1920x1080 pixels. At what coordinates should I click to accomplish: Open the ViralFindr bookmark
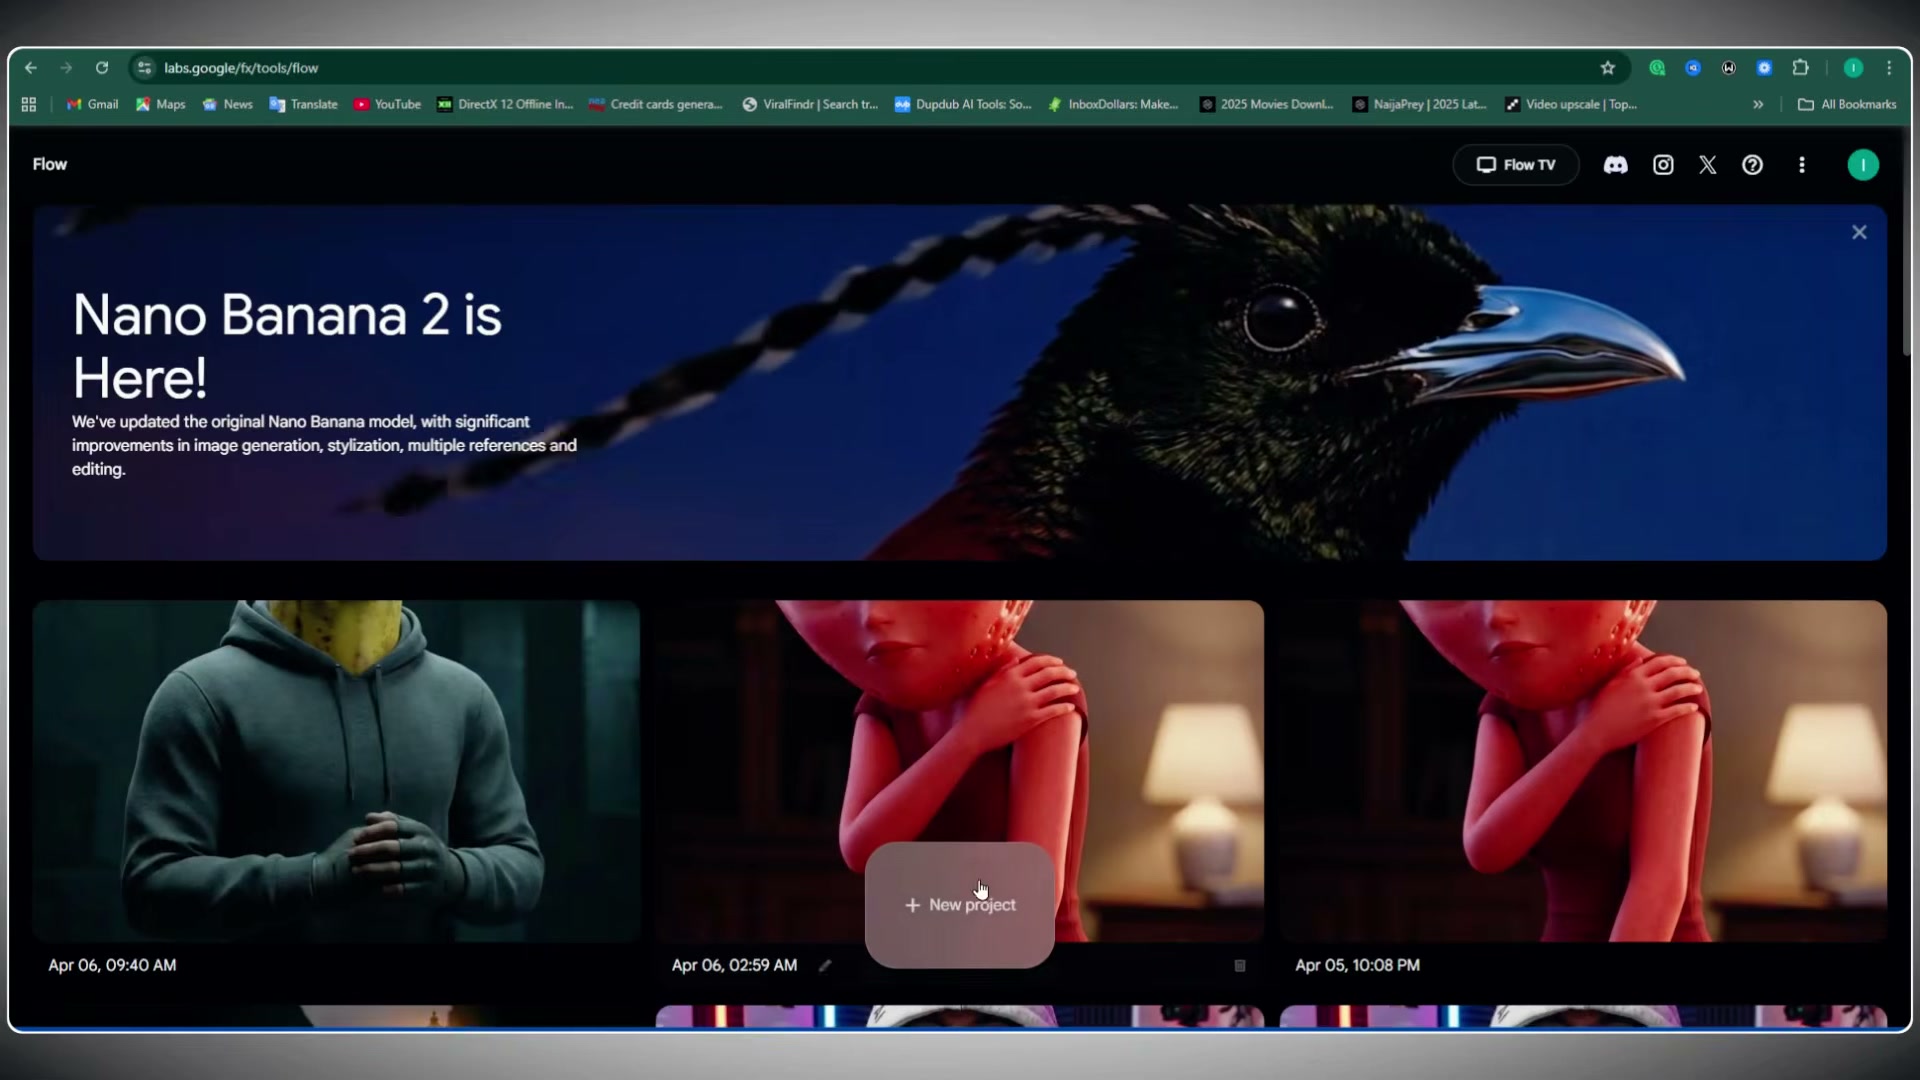810,104
